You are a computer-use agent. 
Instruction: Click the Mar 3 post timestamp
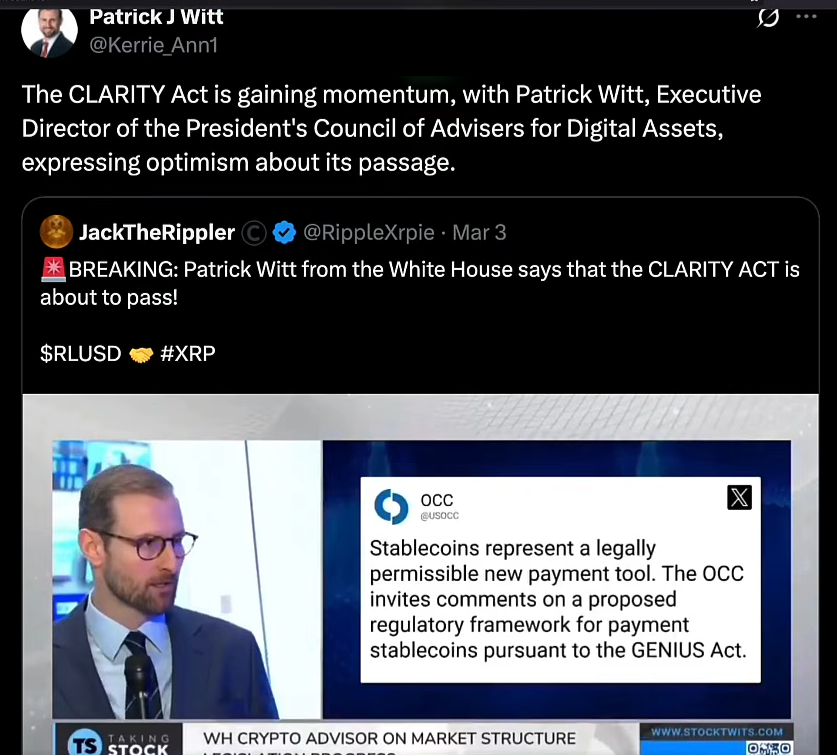click(479, 233)
